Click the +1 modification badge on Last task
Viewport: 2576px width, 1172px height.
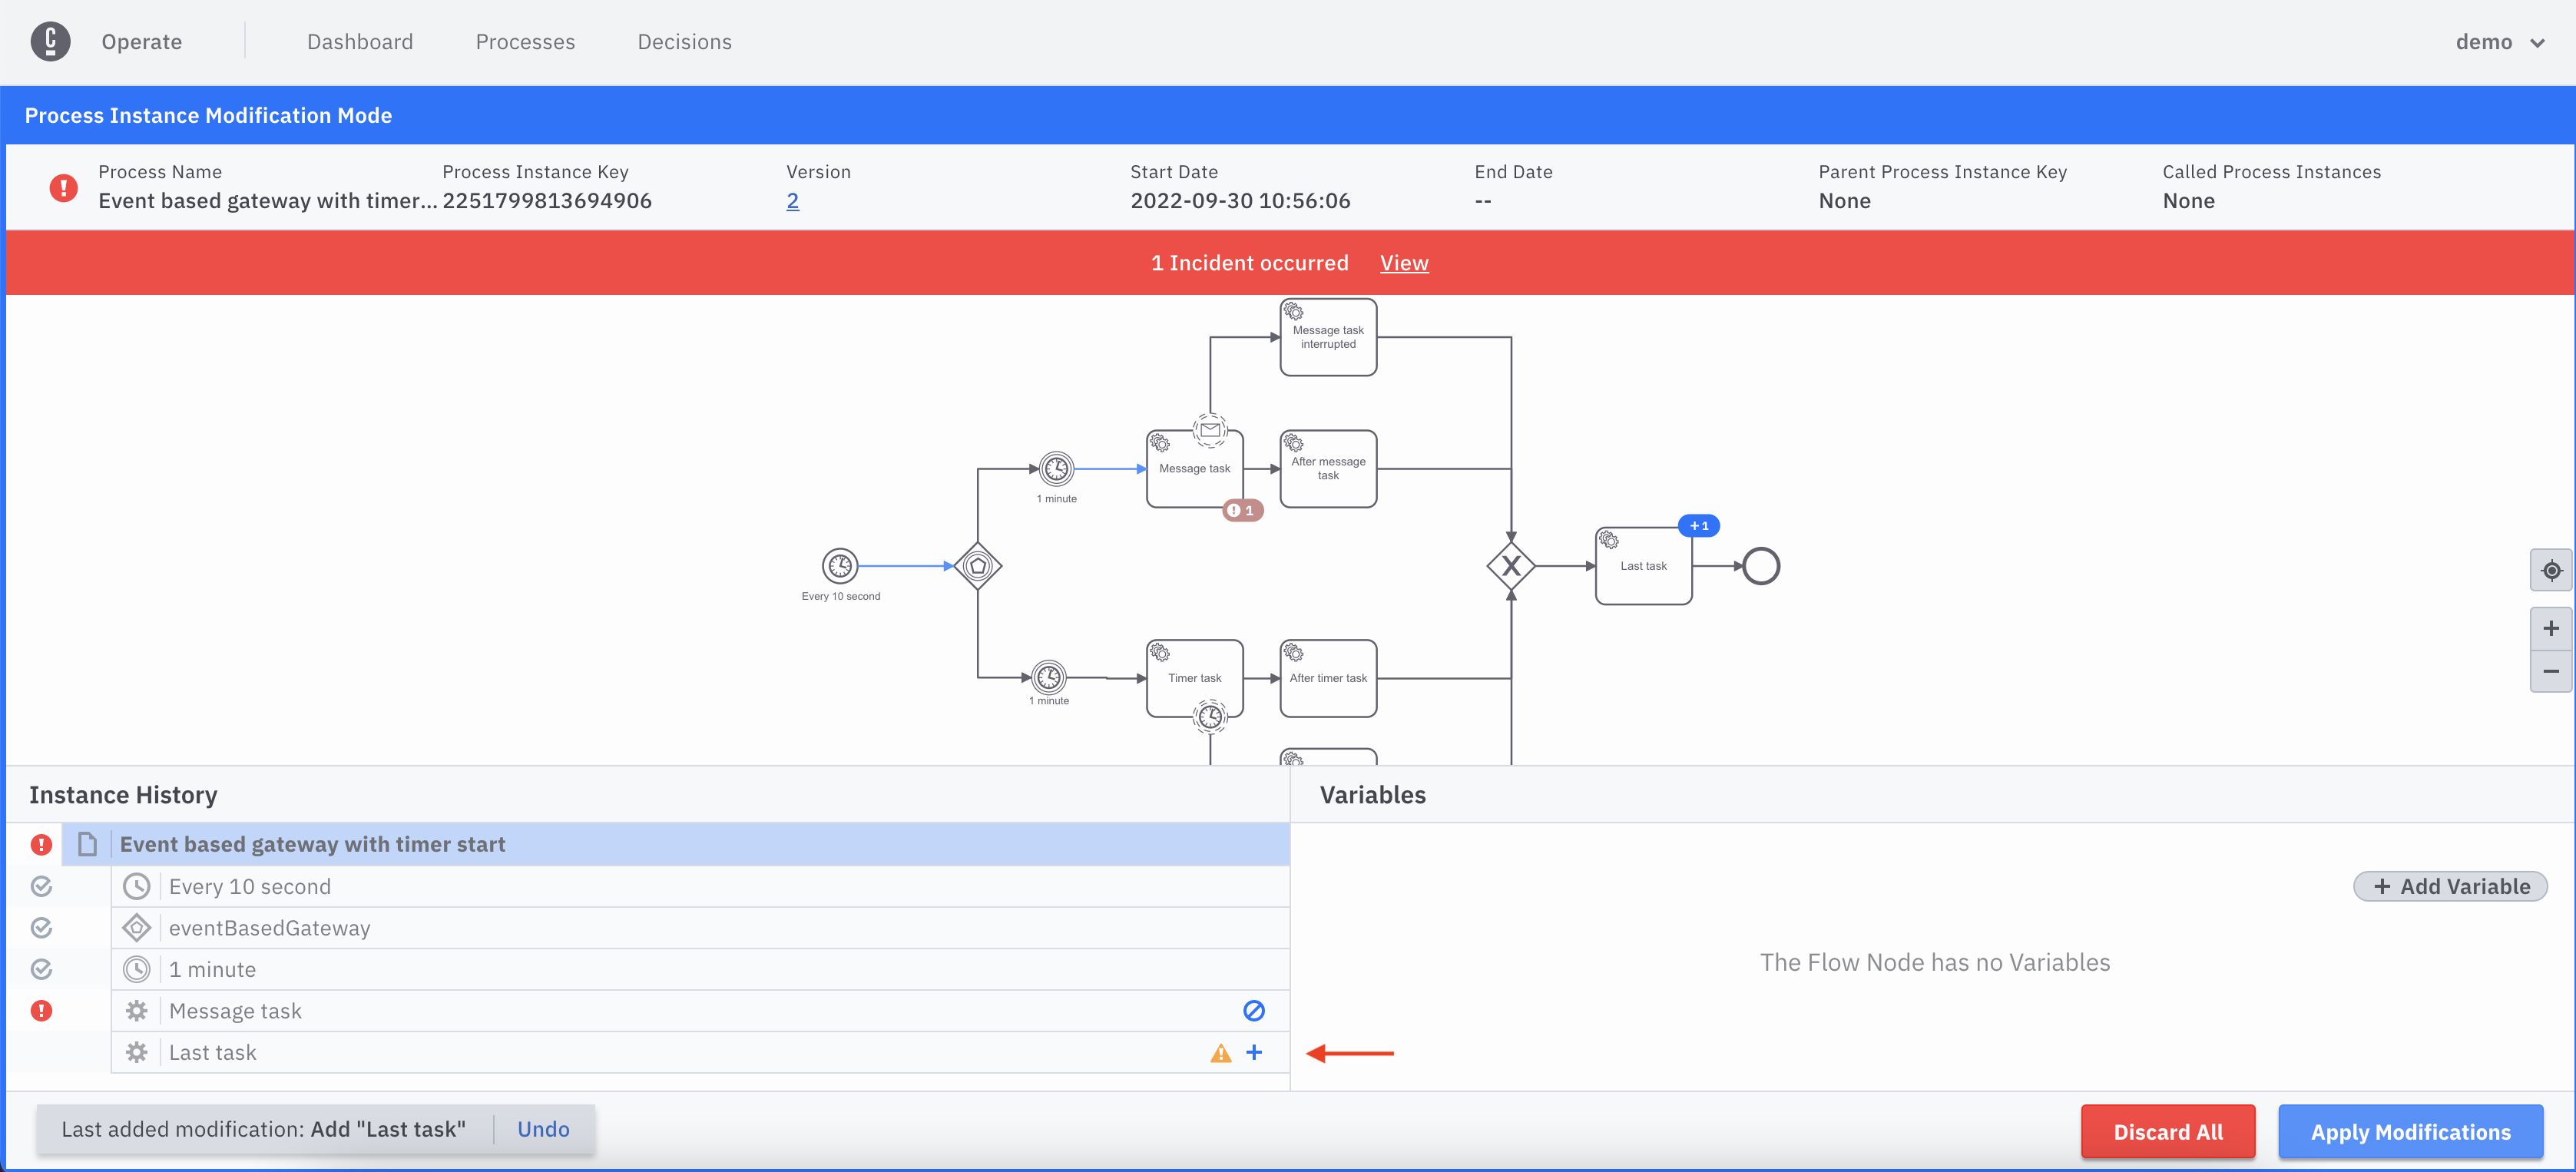click(1698, 526)
